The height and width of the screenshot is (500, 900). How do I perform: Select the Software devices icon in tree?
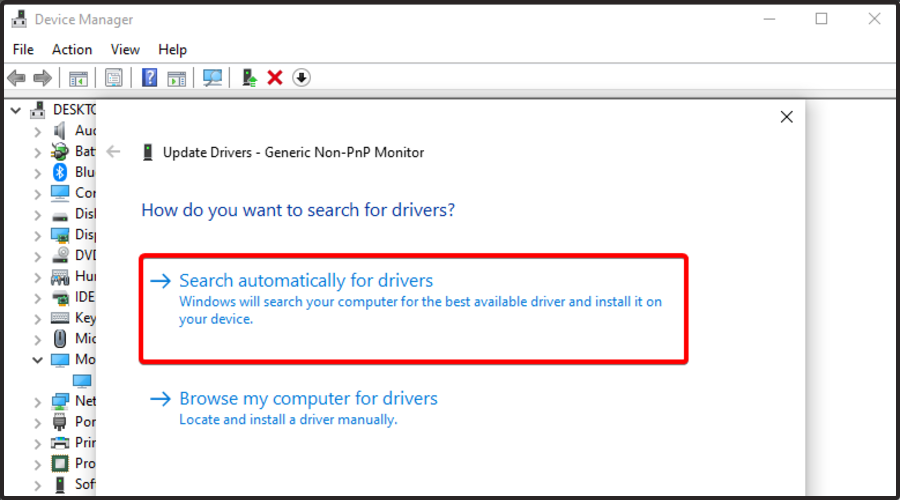pos(60,485)
